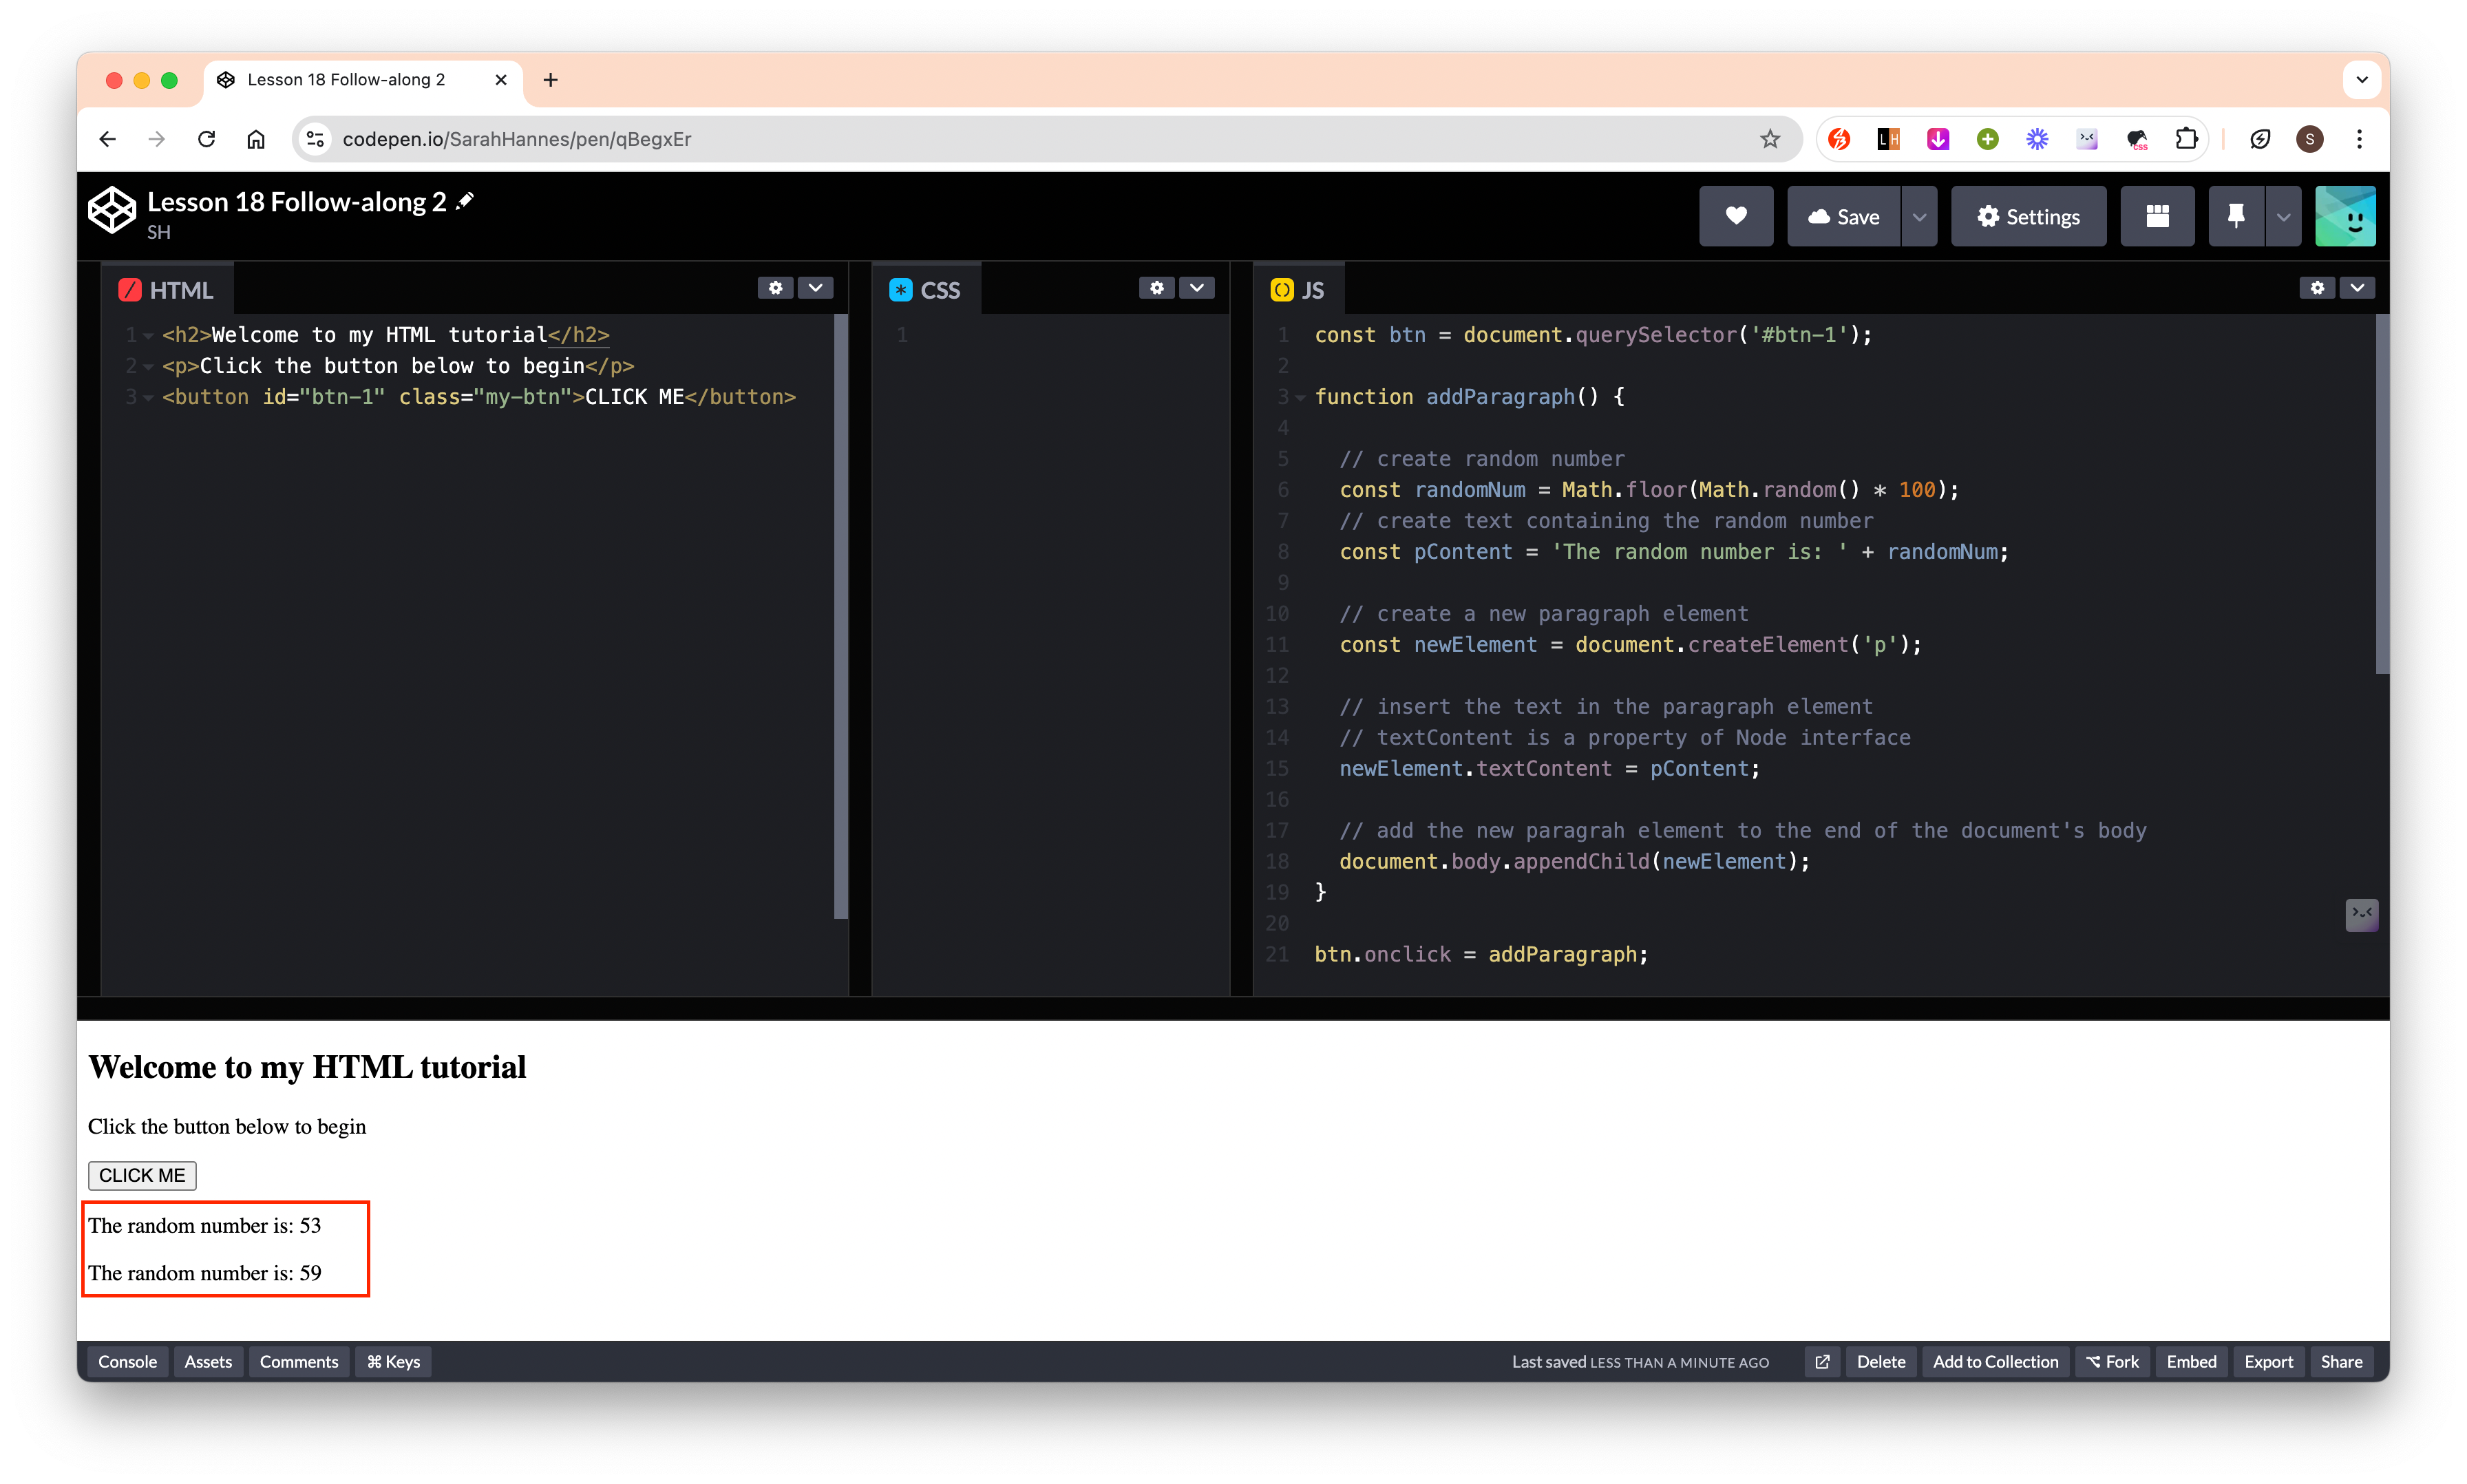2467x1484 pixels.
Task: Expand the JS editor dropdown
Action: 2357,288
